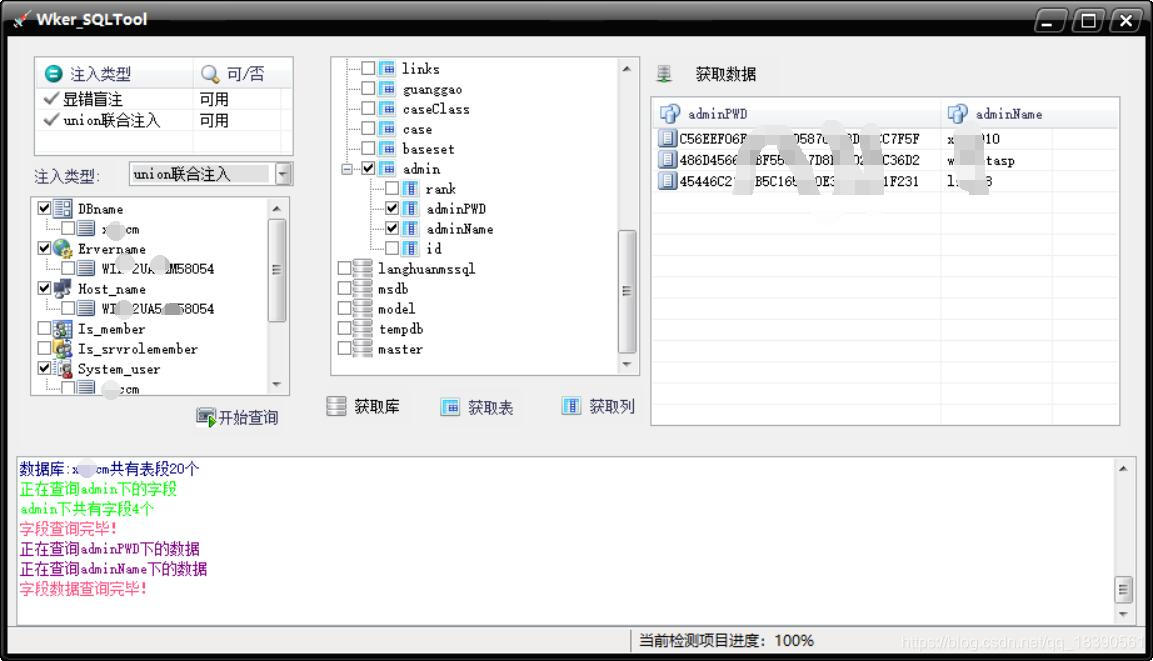Click the baseset table icon
The width and height of the screenshot is (1153, 661).
[388, 149]
